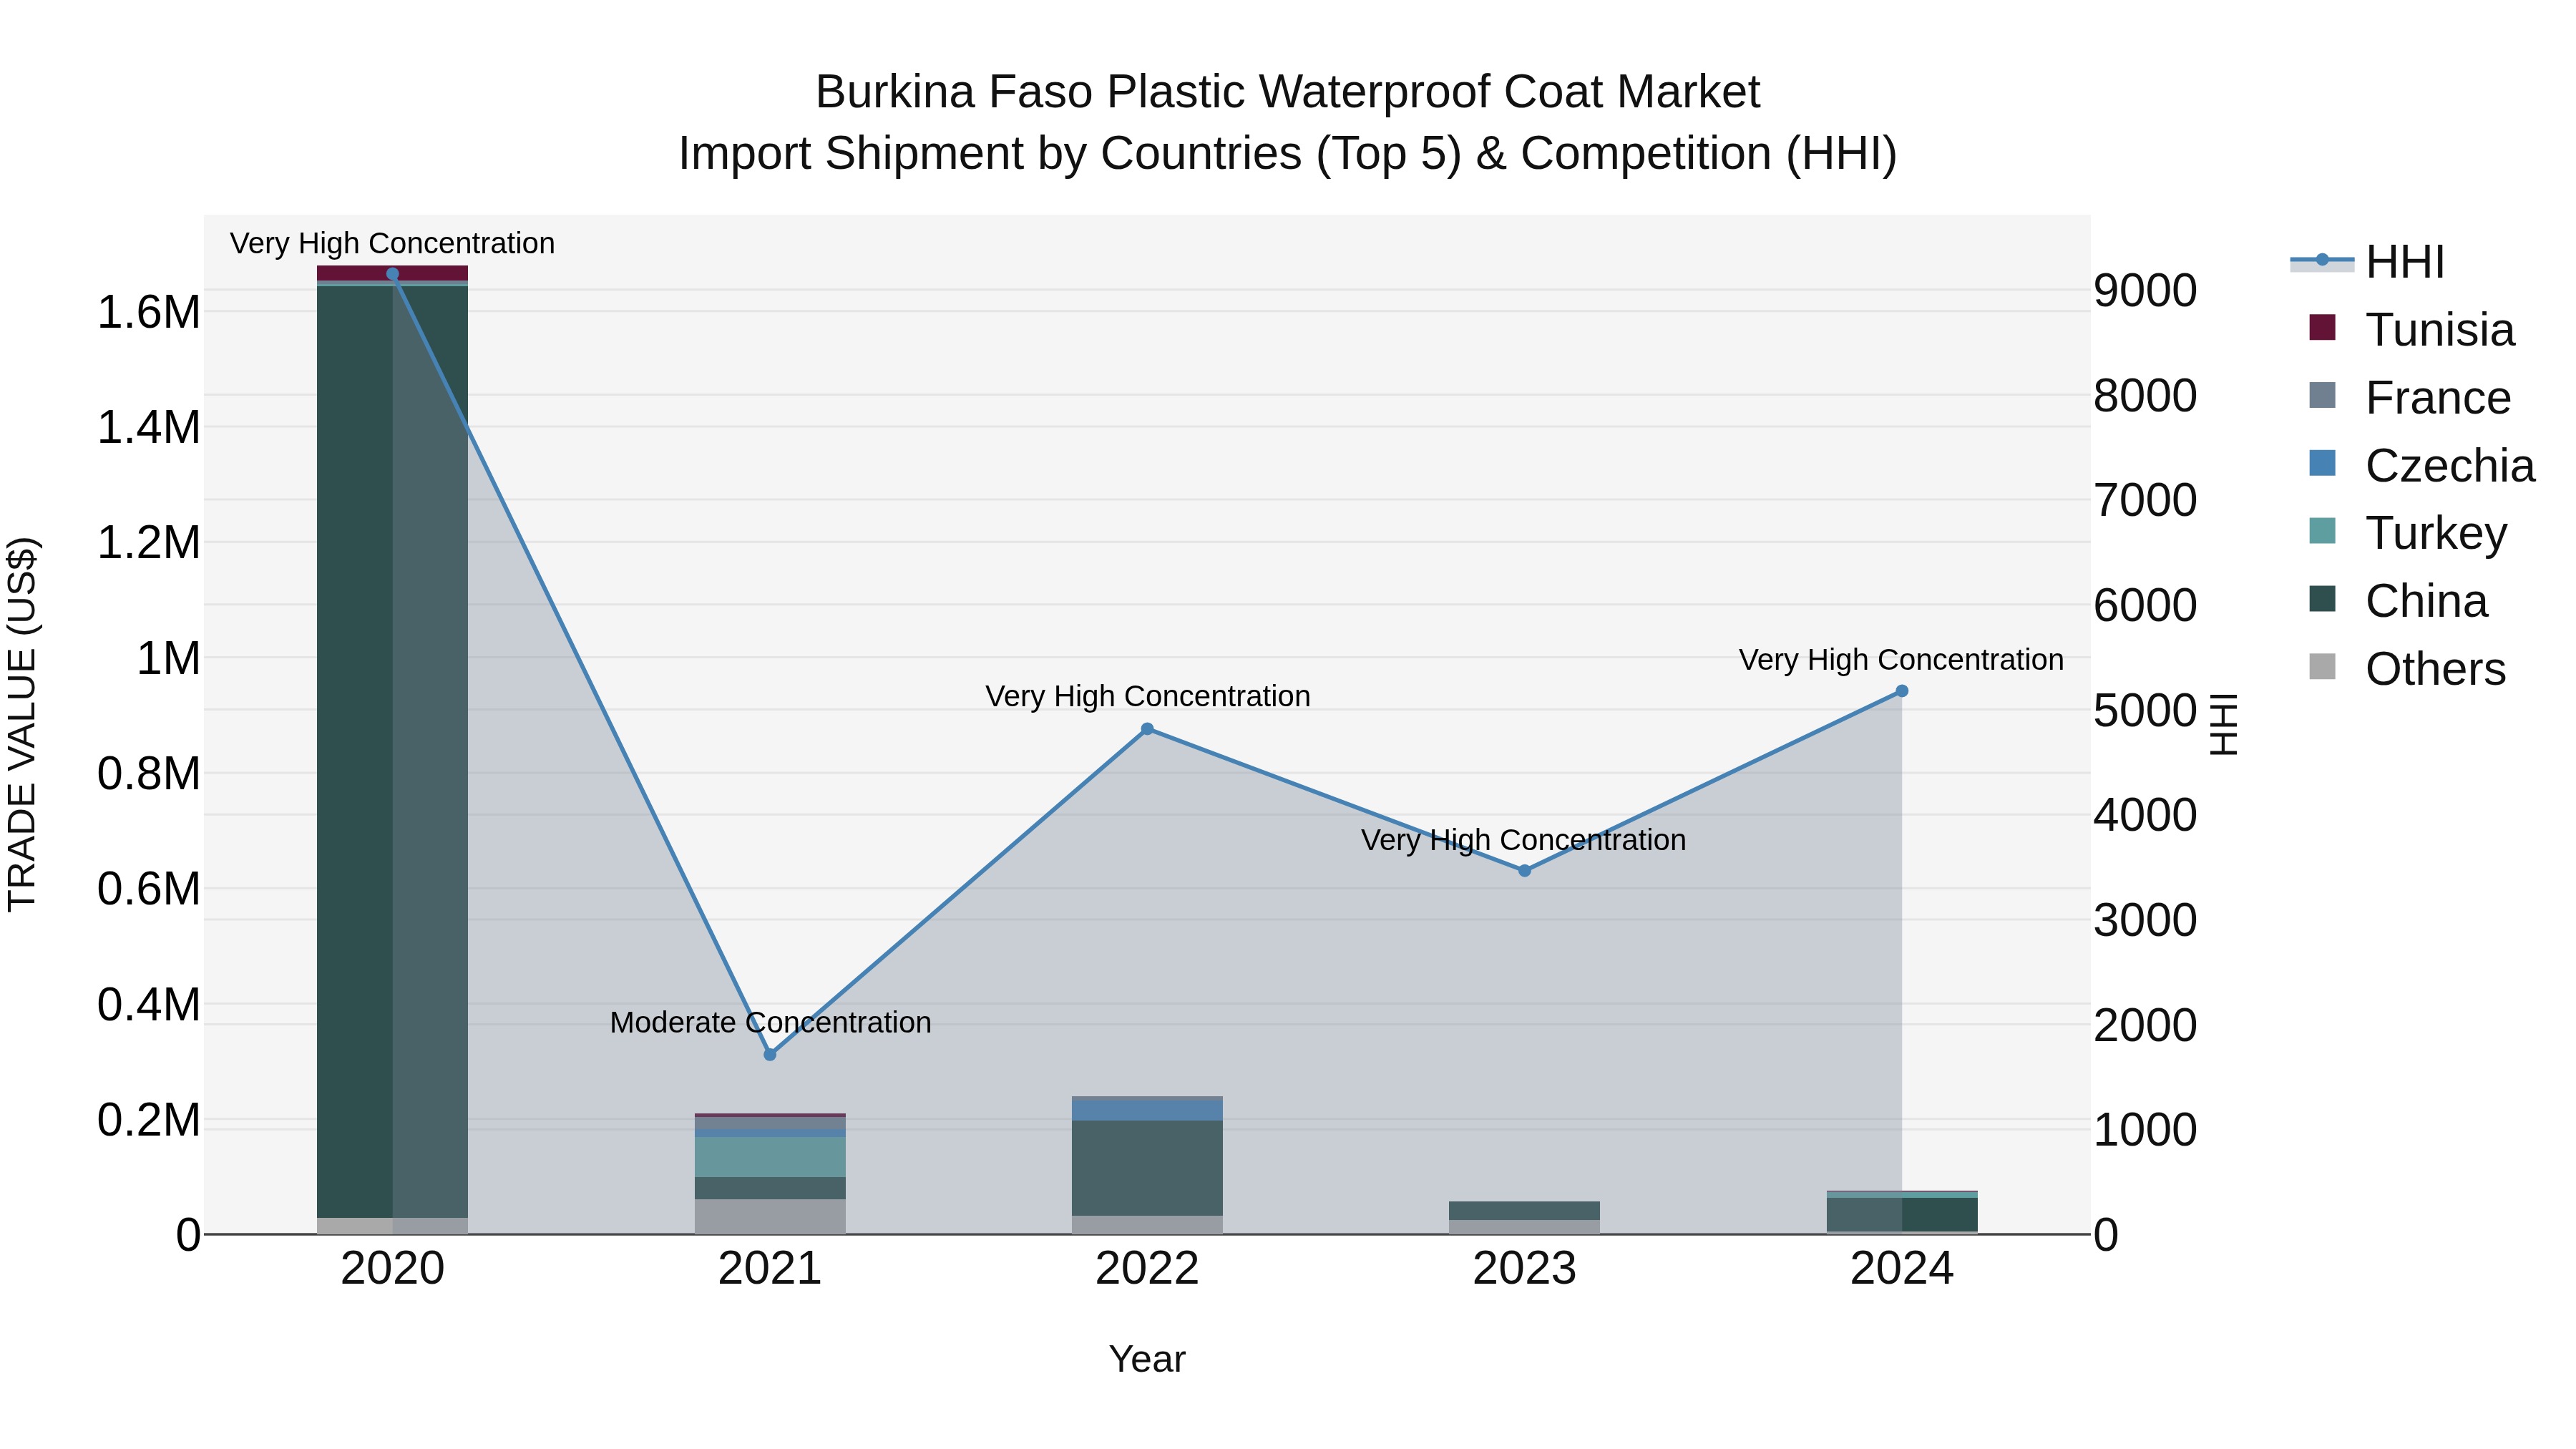
Task: Click the HHI data point for 2020
Action: pos(392,274)
